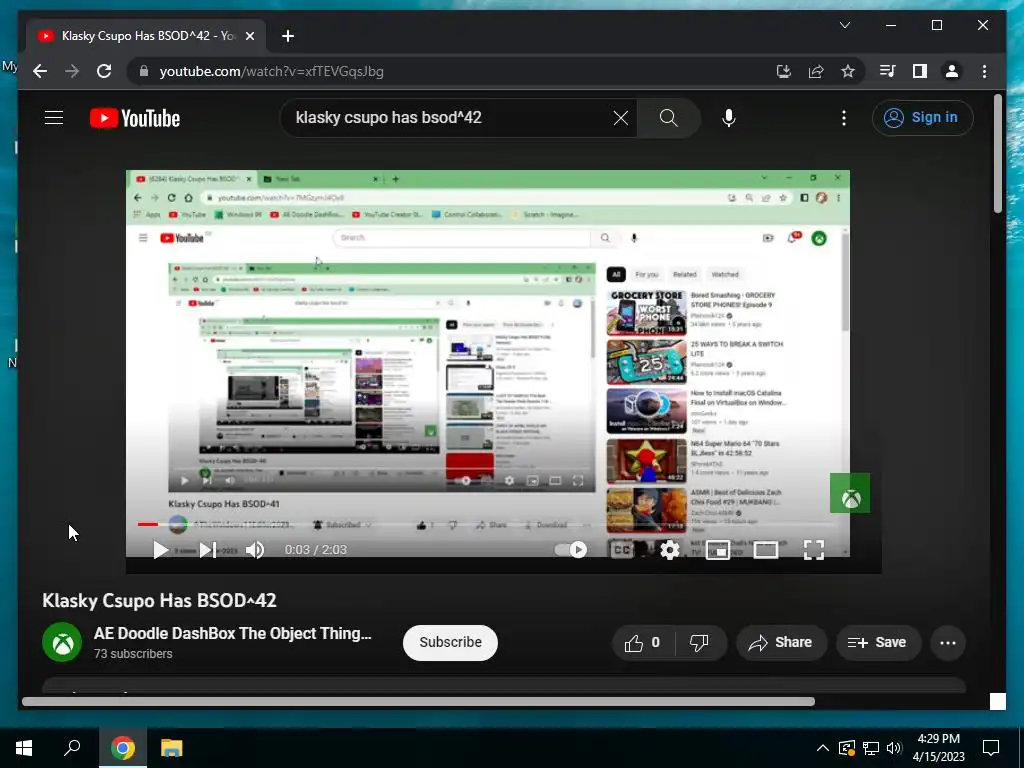Click the video title Klasky Csupo Has BSOD^42

(159, 601)
